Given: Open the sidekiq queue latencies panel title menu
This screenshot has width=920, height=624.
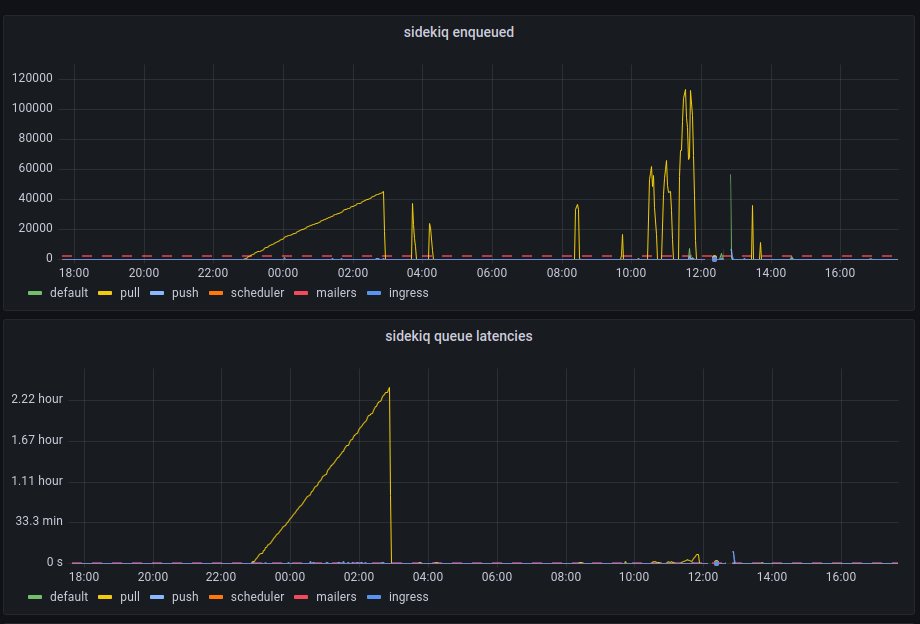Looking at the screenshot, I should [458, 336].
